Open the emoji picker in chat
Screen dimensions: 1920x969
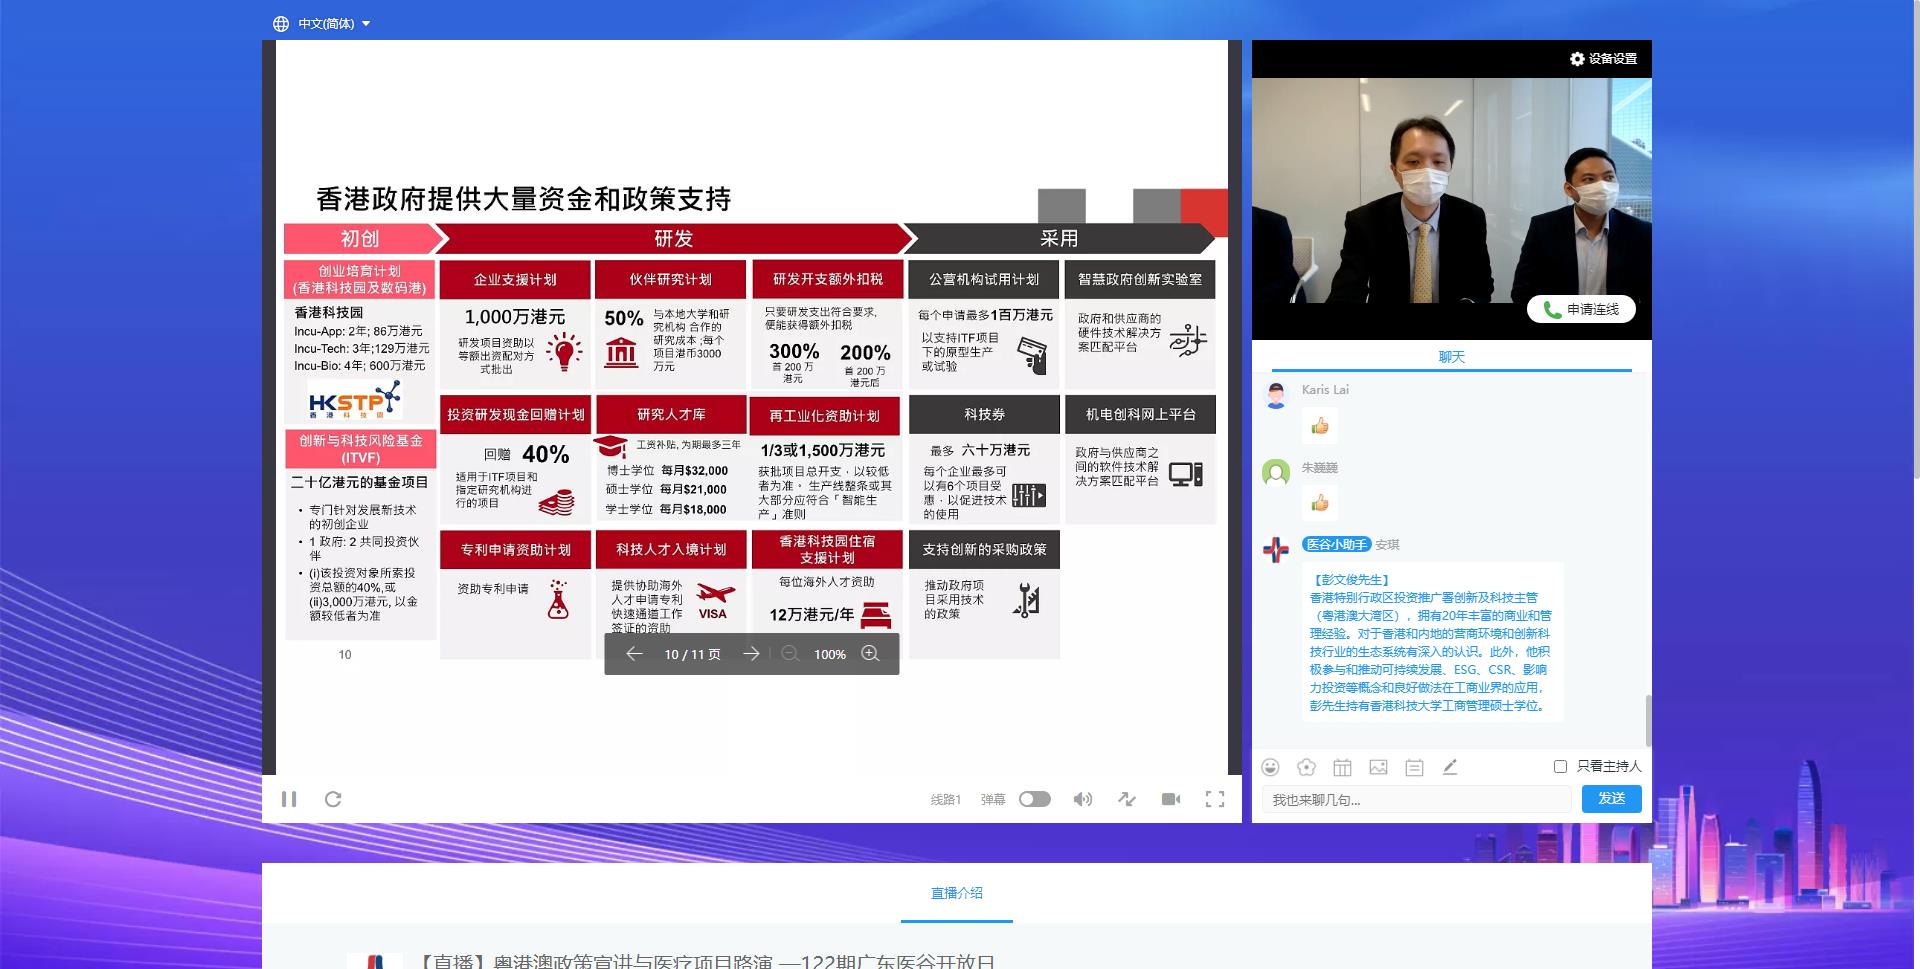tap(1270, 767)
